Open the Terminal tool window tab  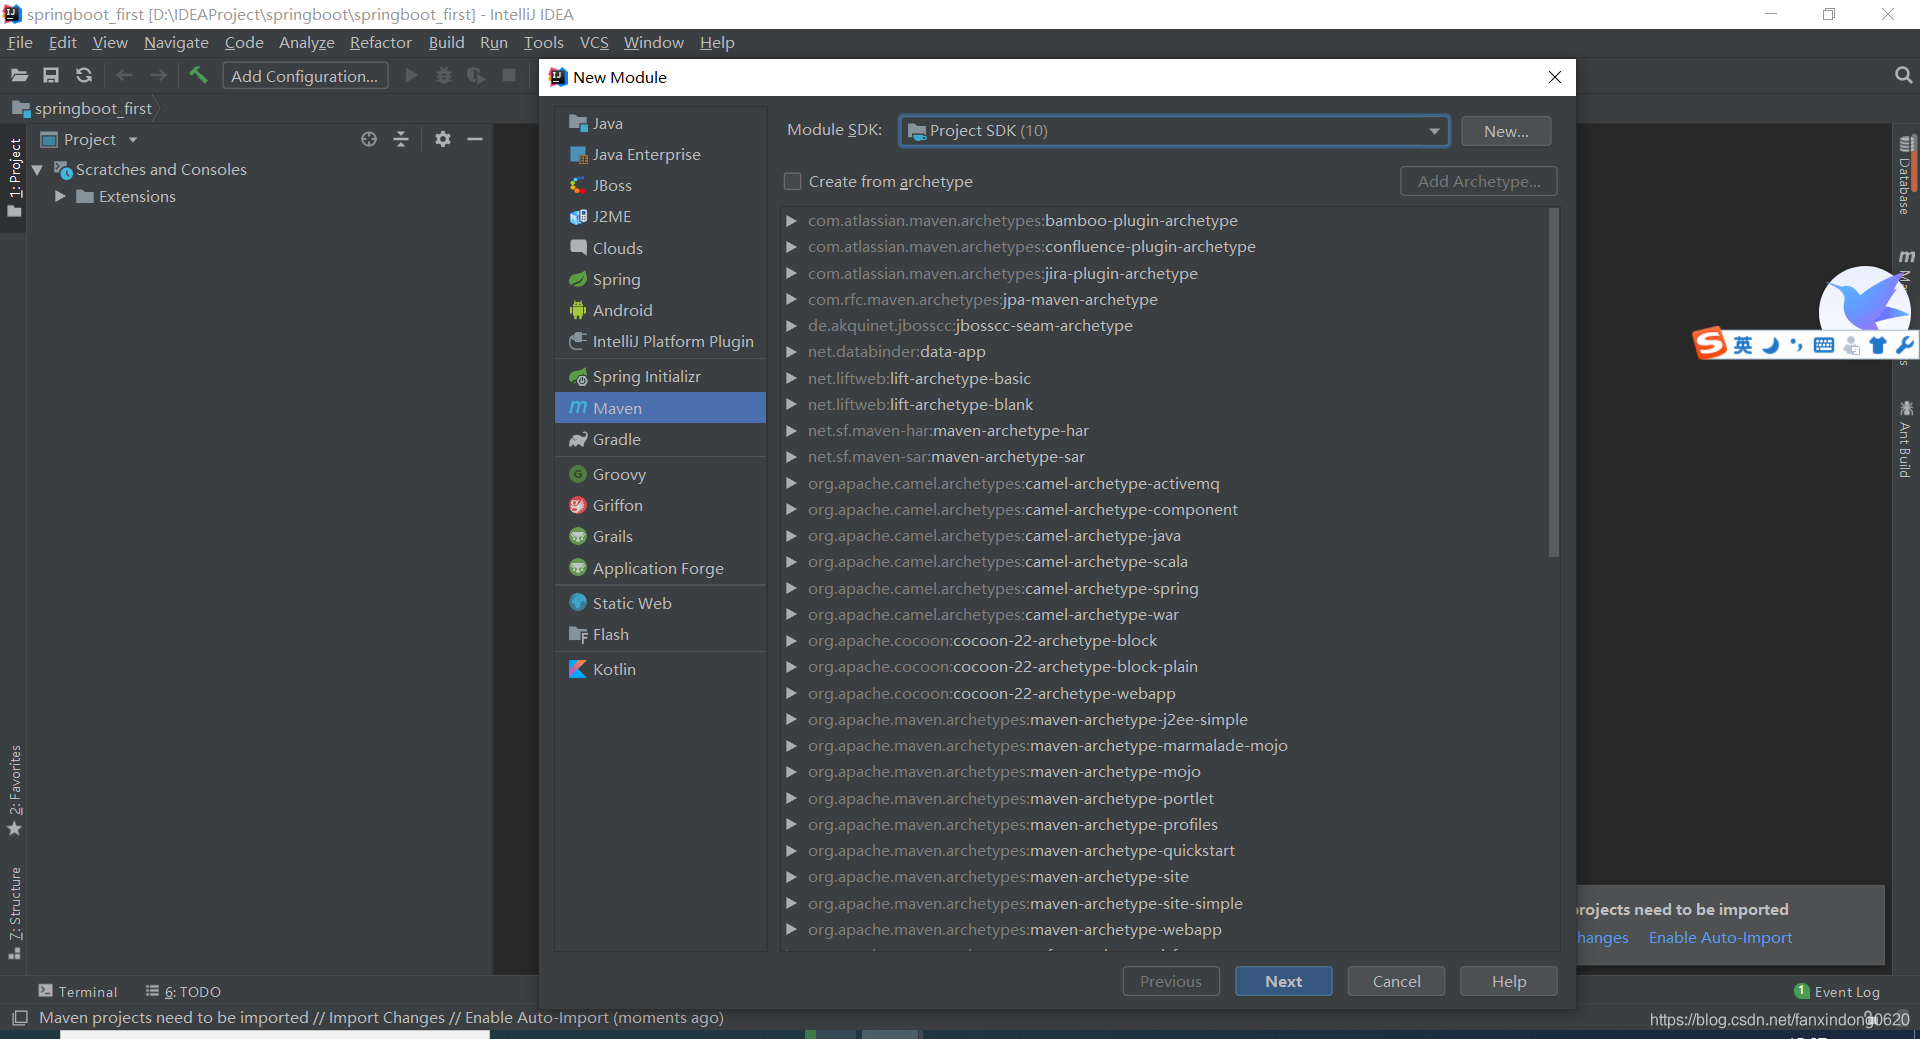click(78, 991)
